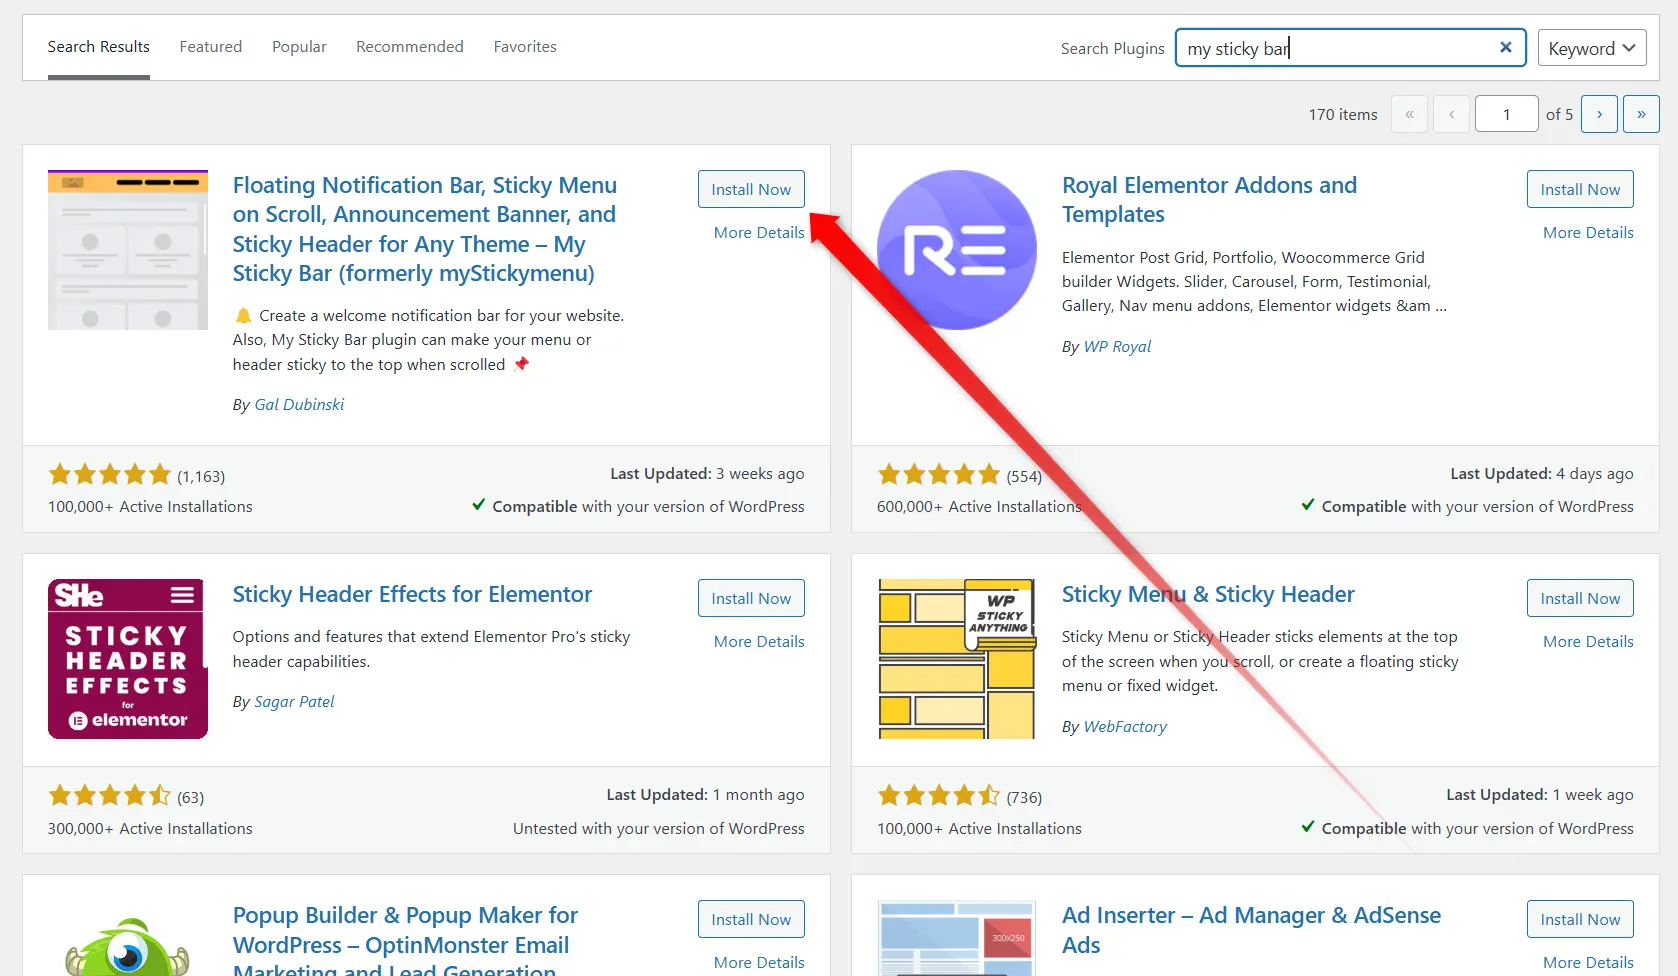The width and height of the screenshot is (1678, 976).
Task: Click the WP Sticky Anything plugin icon
Action: [x=956, y=659]
